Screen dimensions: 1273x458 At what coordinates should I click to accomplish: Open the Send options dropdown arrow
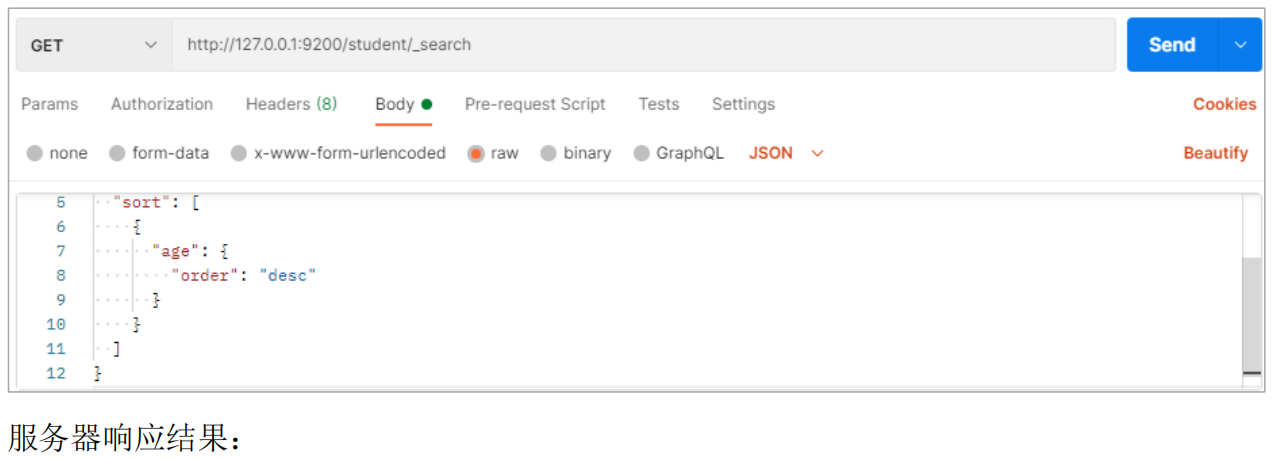pos(1241,45)
